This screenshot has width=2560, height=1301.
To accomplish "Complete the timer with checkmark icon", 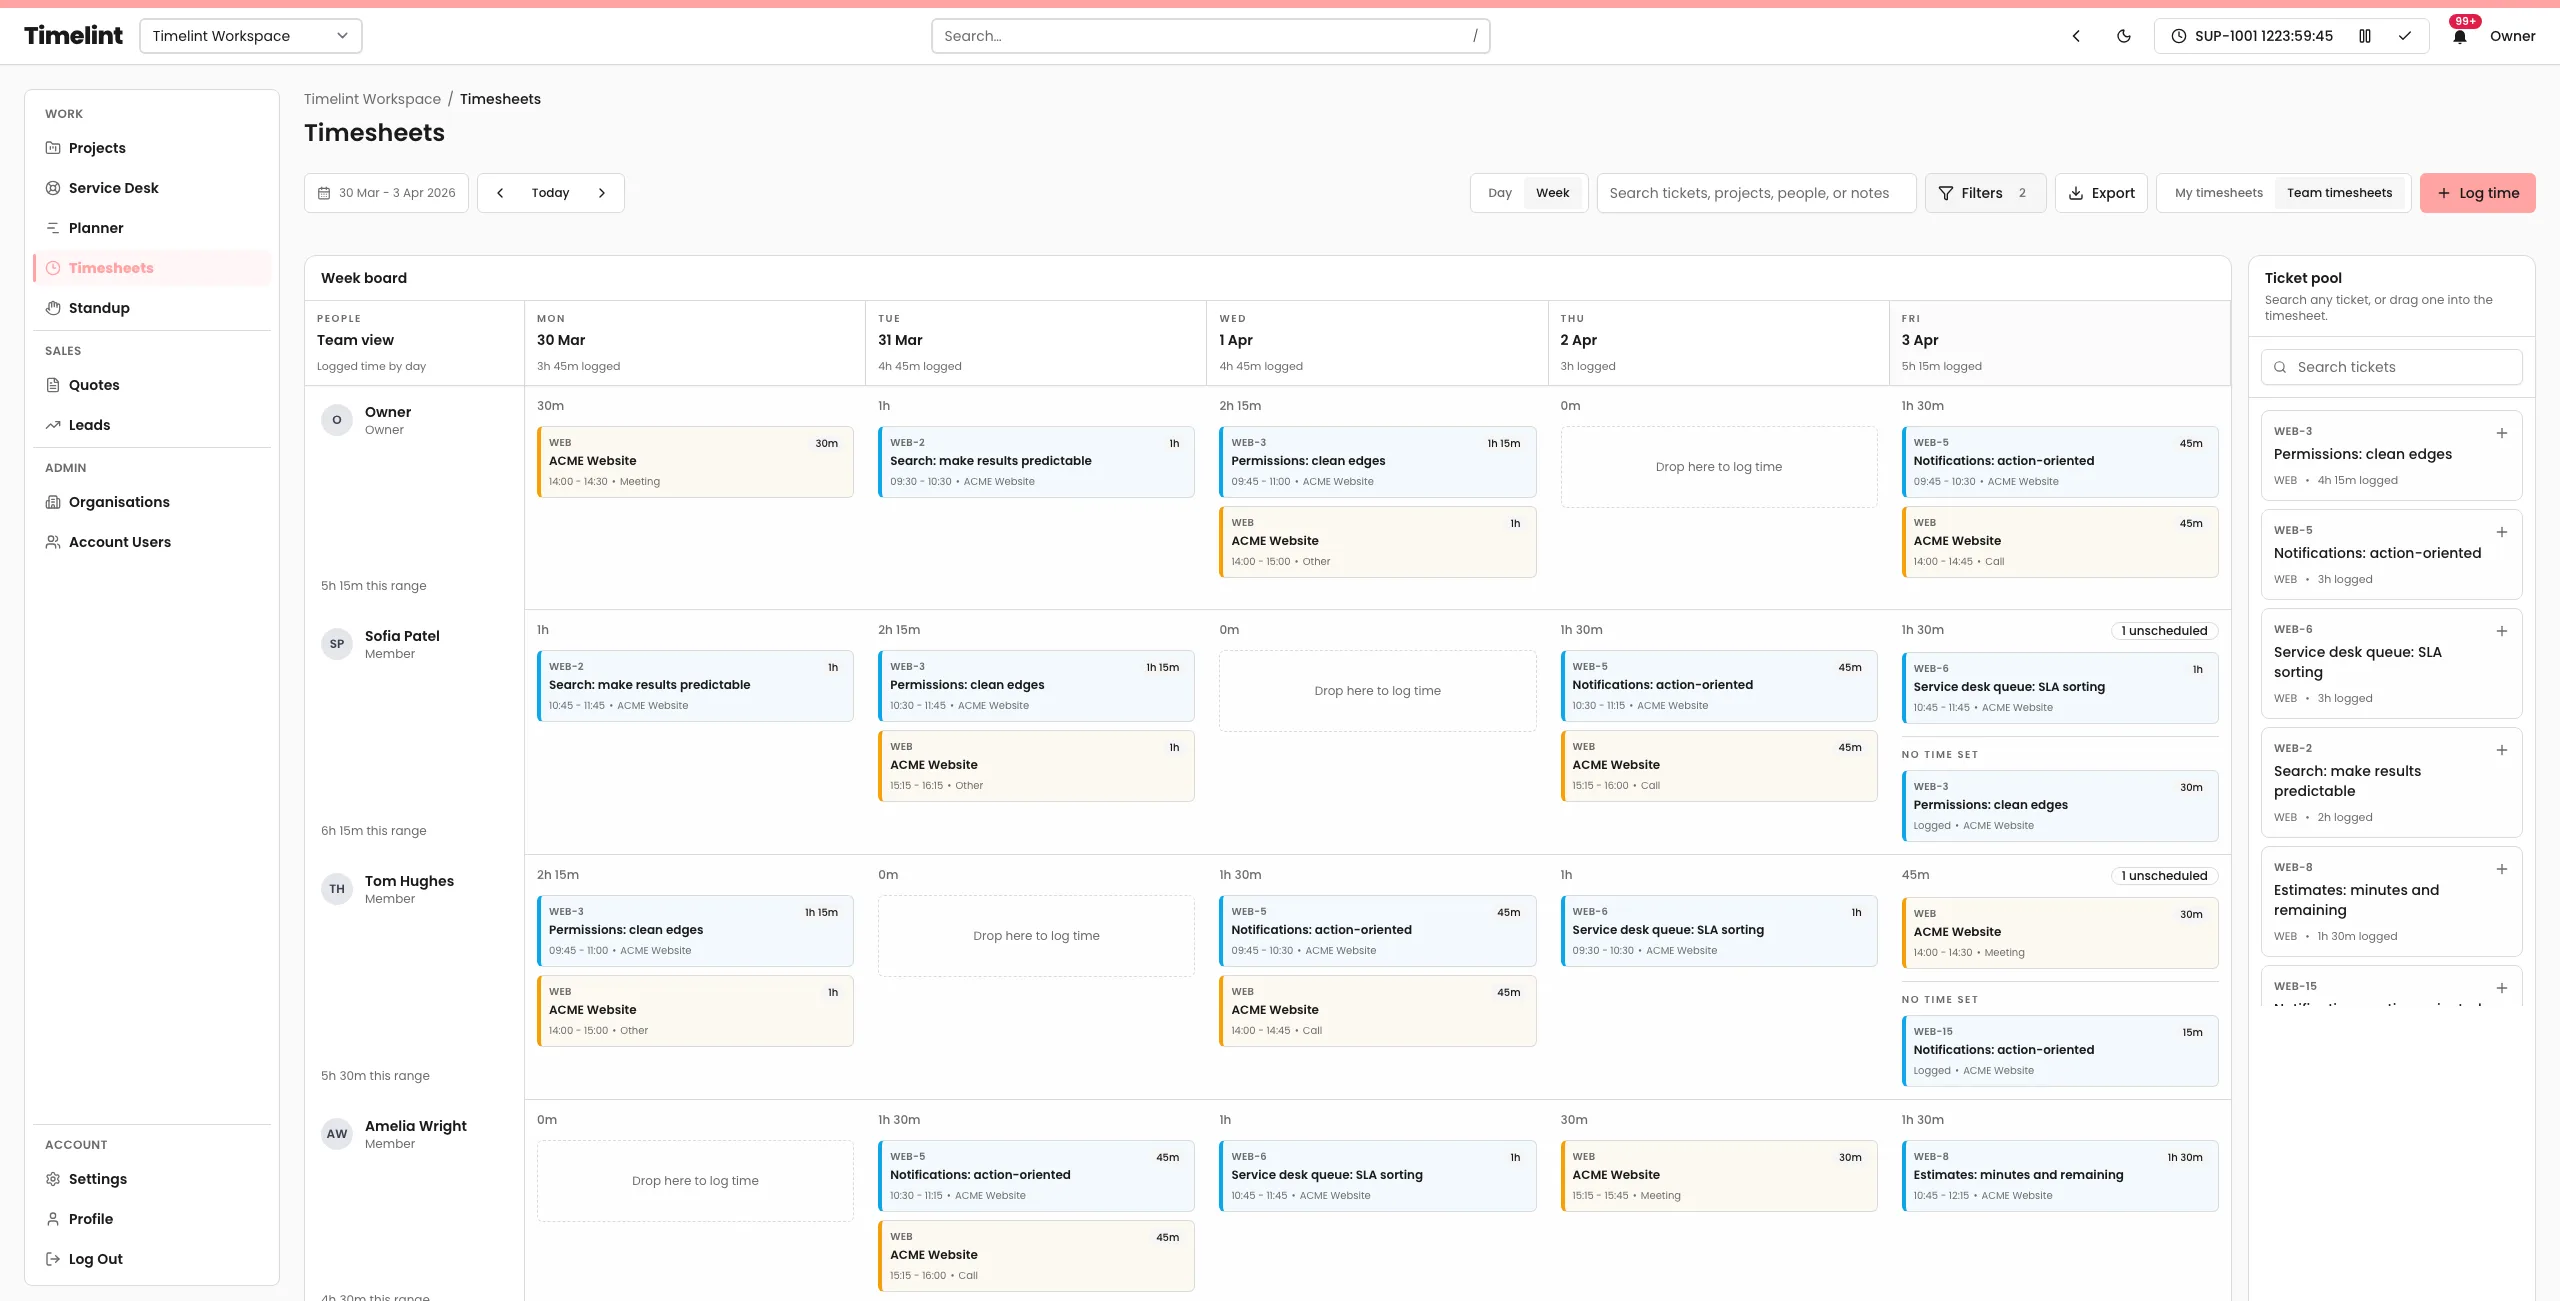I will [2405, 36].
